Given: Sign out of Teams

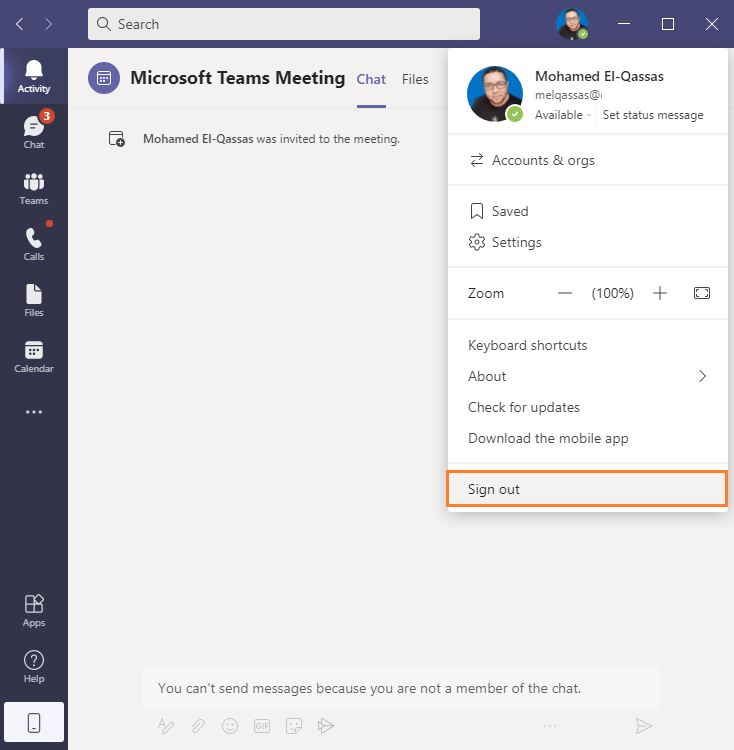Looking at the screenshot, I should pos(588,489).
